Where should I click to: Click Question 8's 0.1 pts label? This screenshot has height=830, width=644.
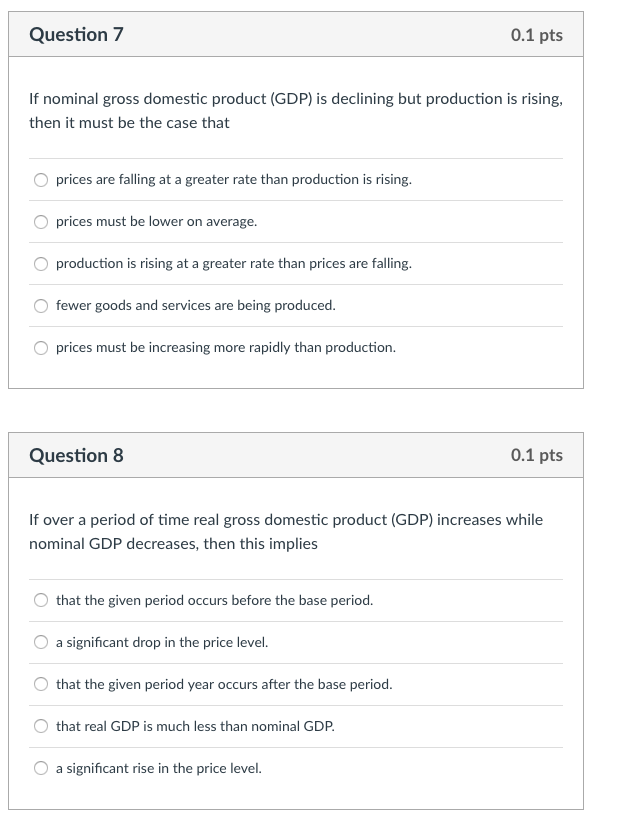537,455
